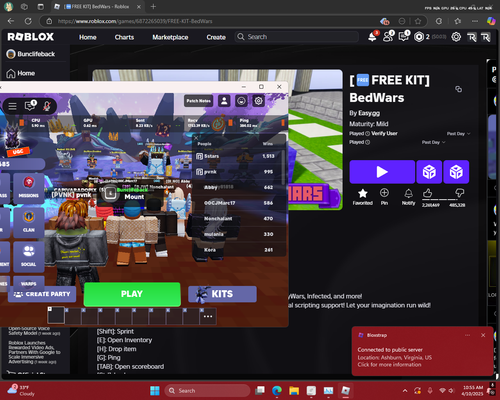
Task: Select player 00CJMarc17 in leaderboard
Action: pyautogui.click(x=238, y=203)
